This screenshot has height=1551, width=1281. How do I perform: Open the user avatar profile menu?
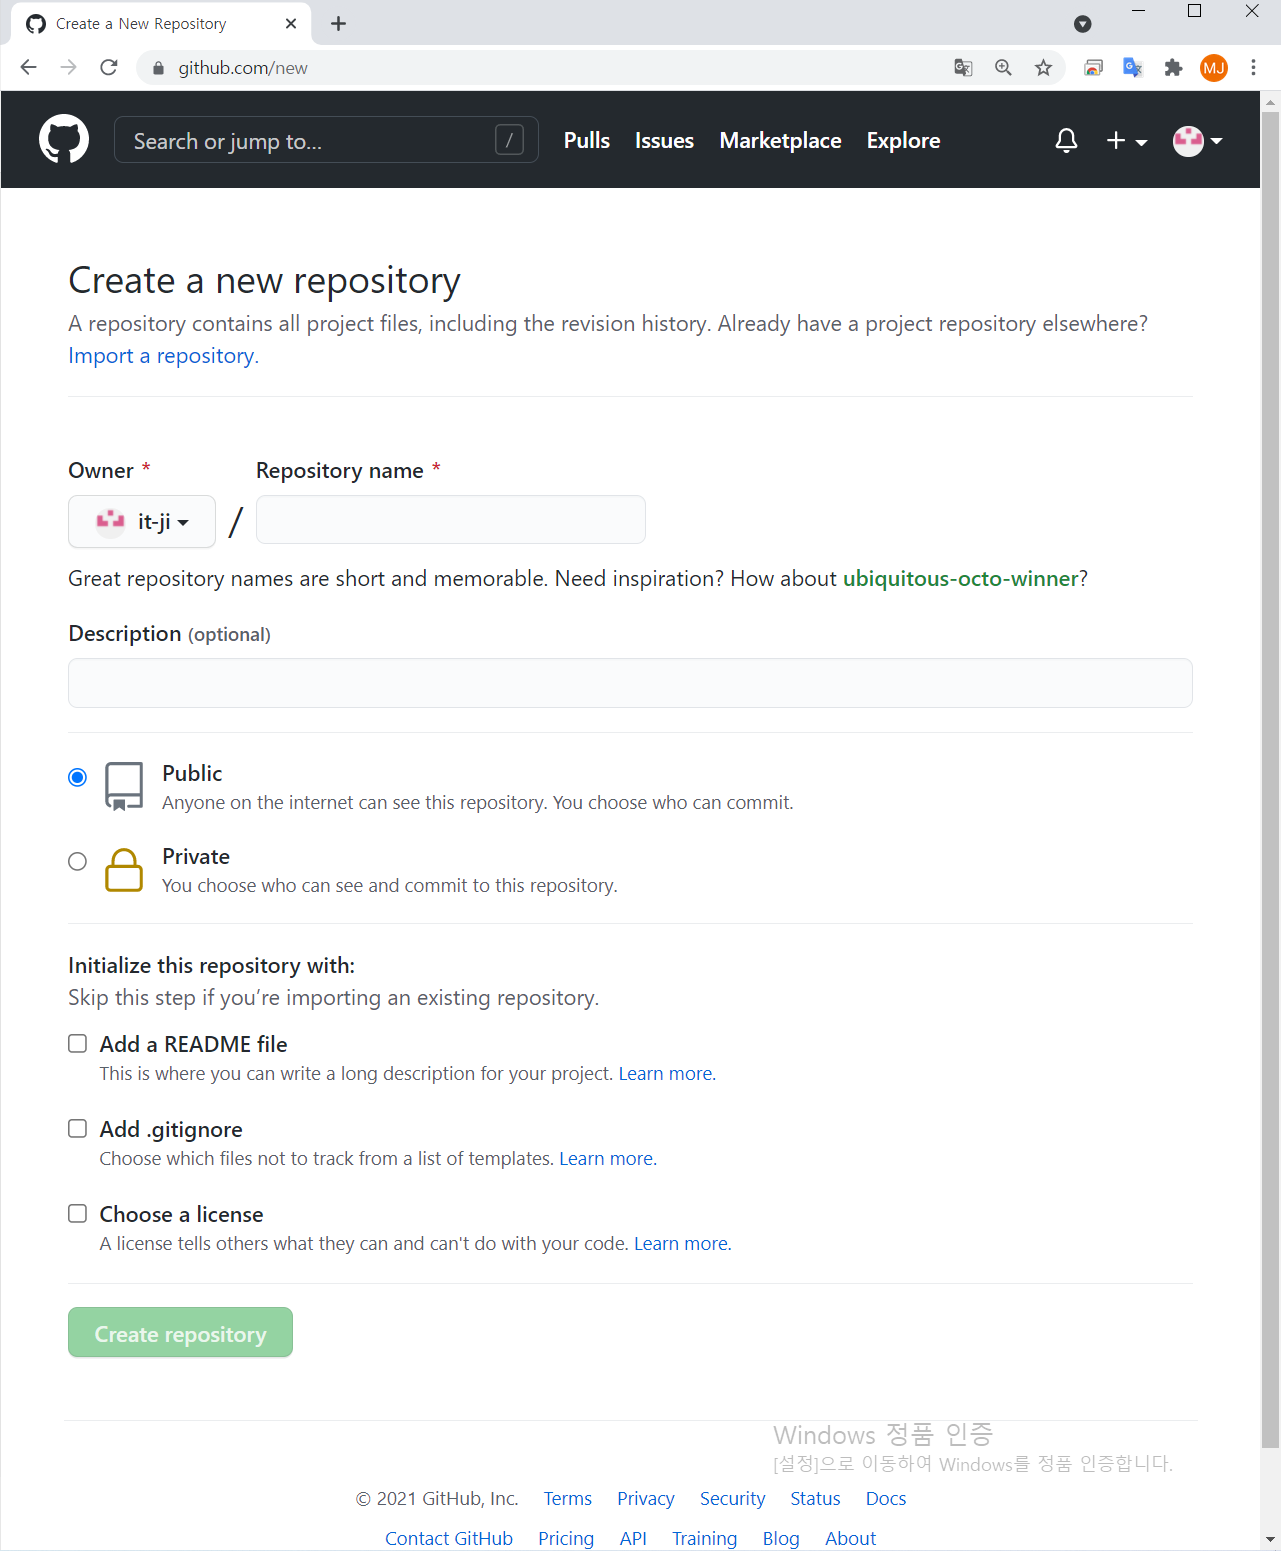point(1197,141)
